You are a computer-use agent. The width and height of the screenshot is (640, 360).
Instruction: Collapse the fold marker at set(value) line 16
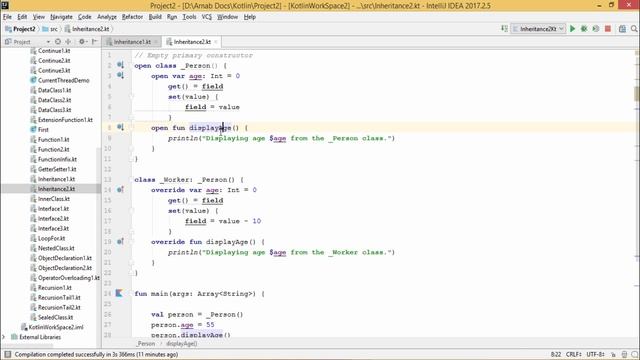point(132,211)
